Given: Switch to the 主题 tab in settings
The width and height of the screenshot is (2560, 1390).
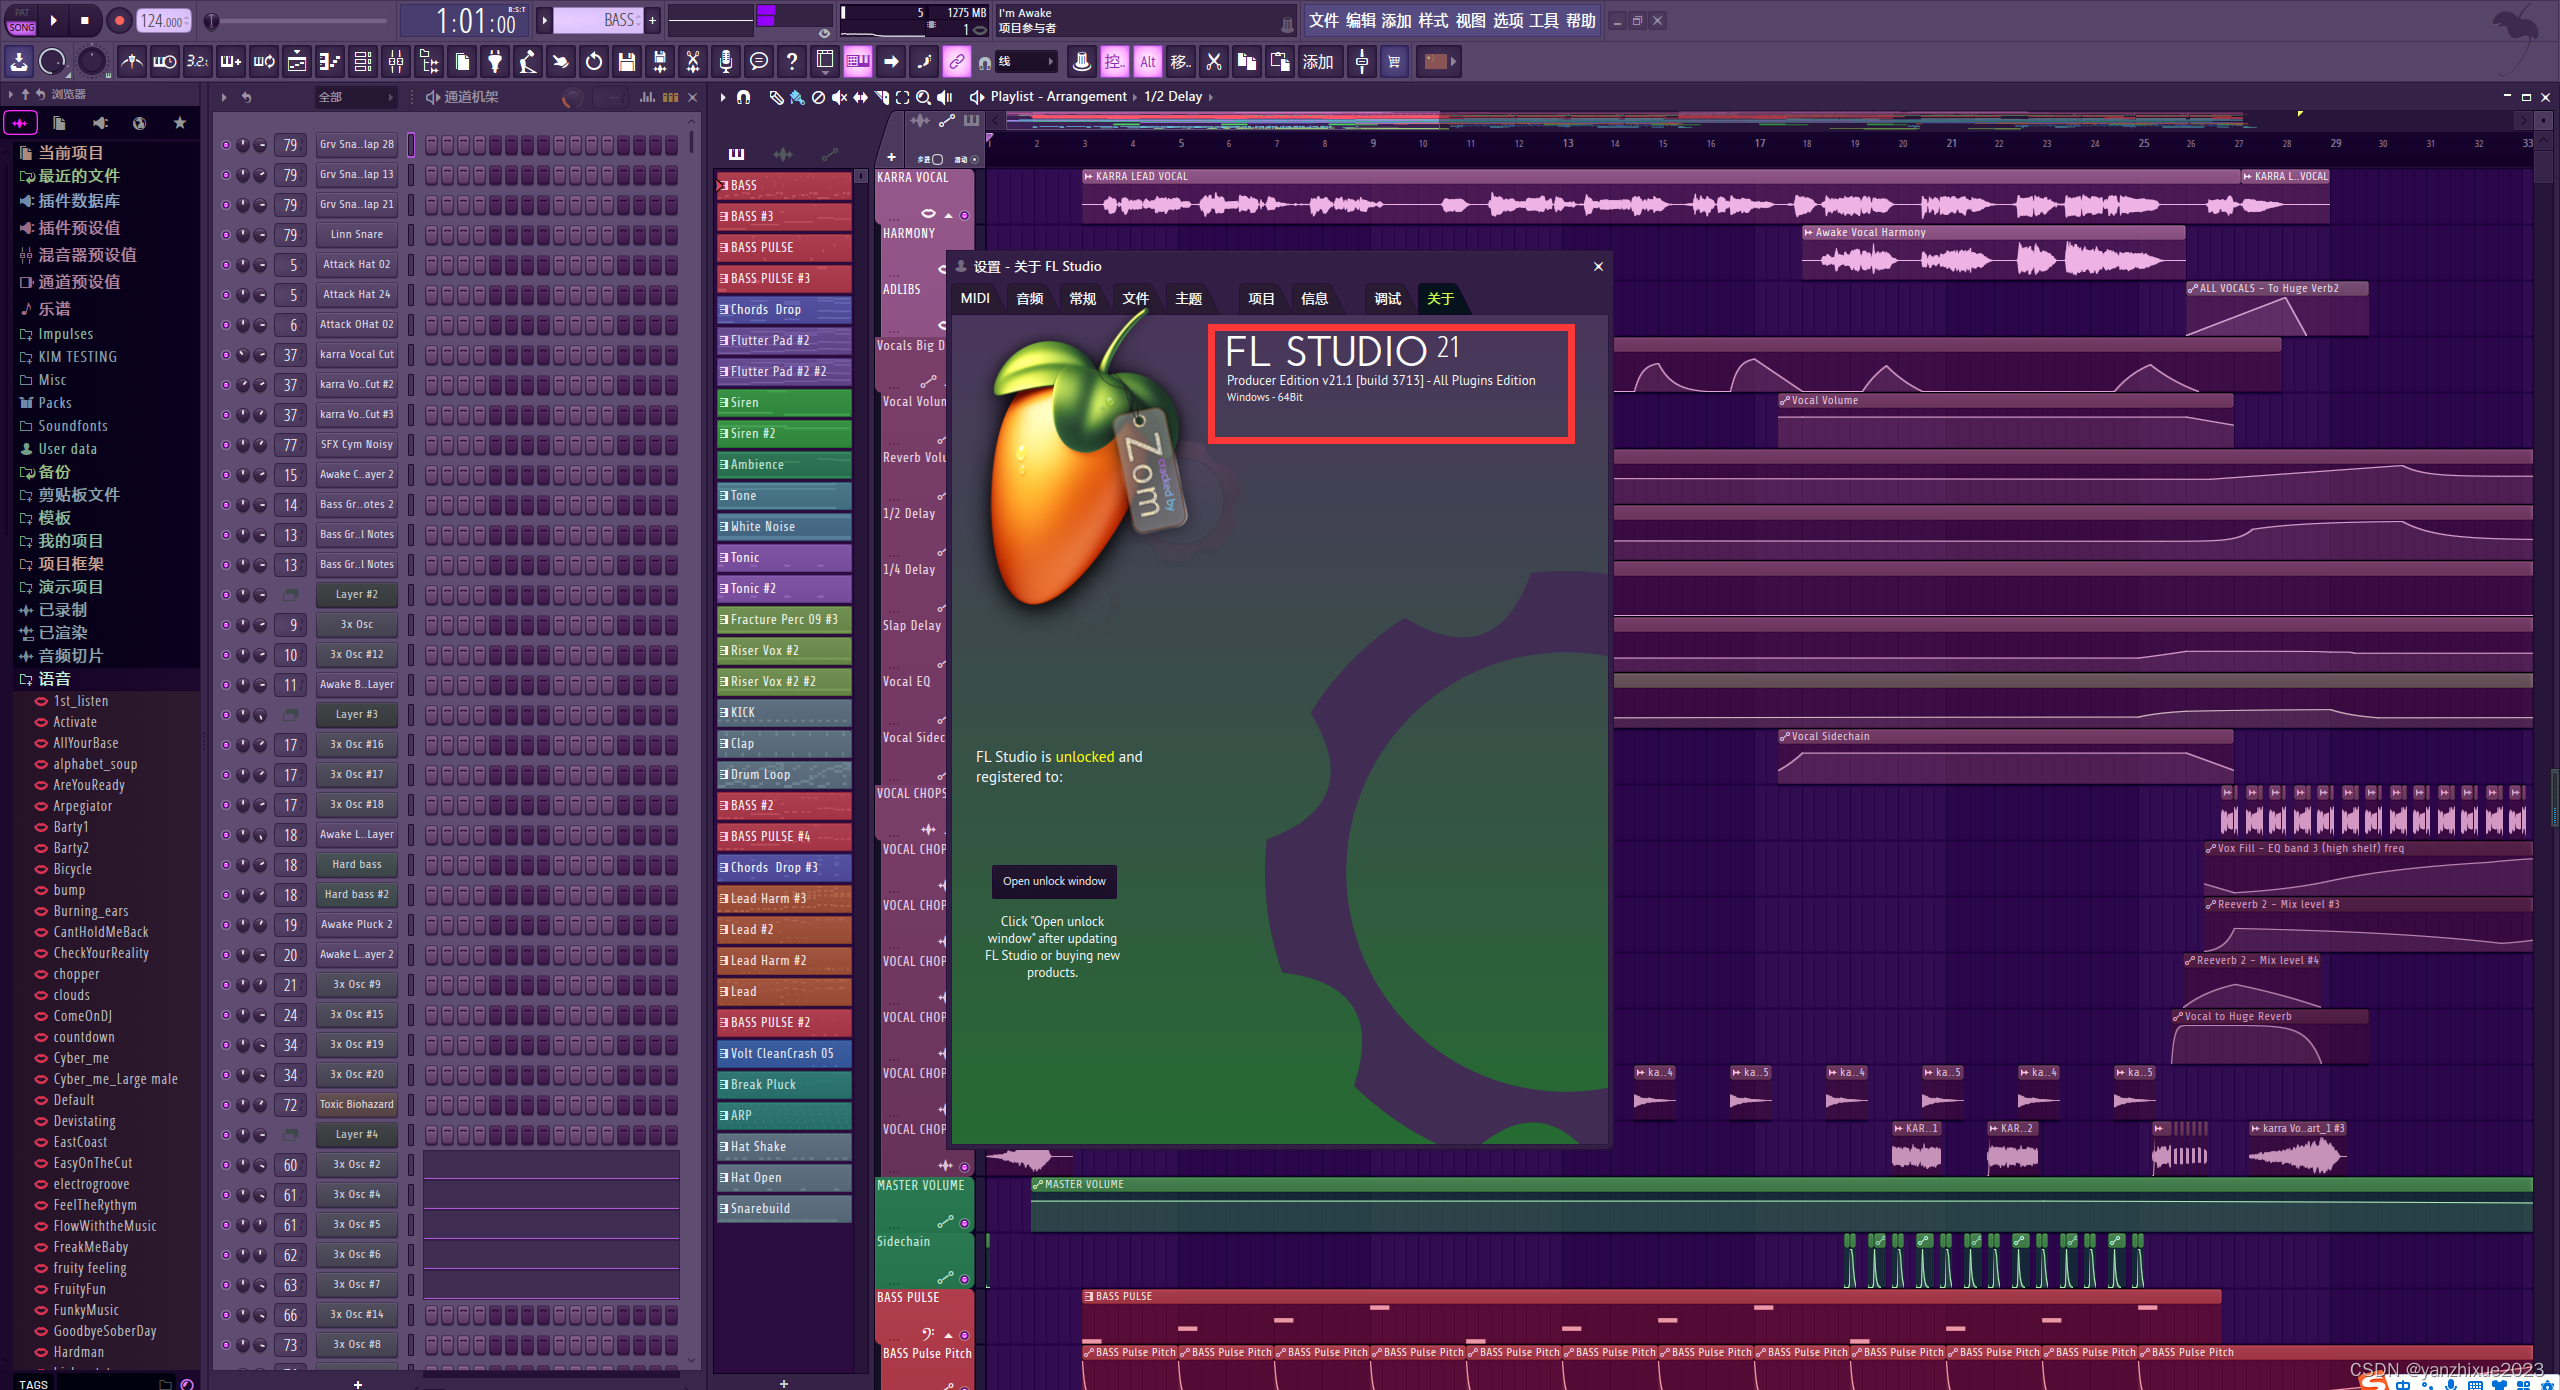Looking at the screenshot, I should click(1188, 298).
